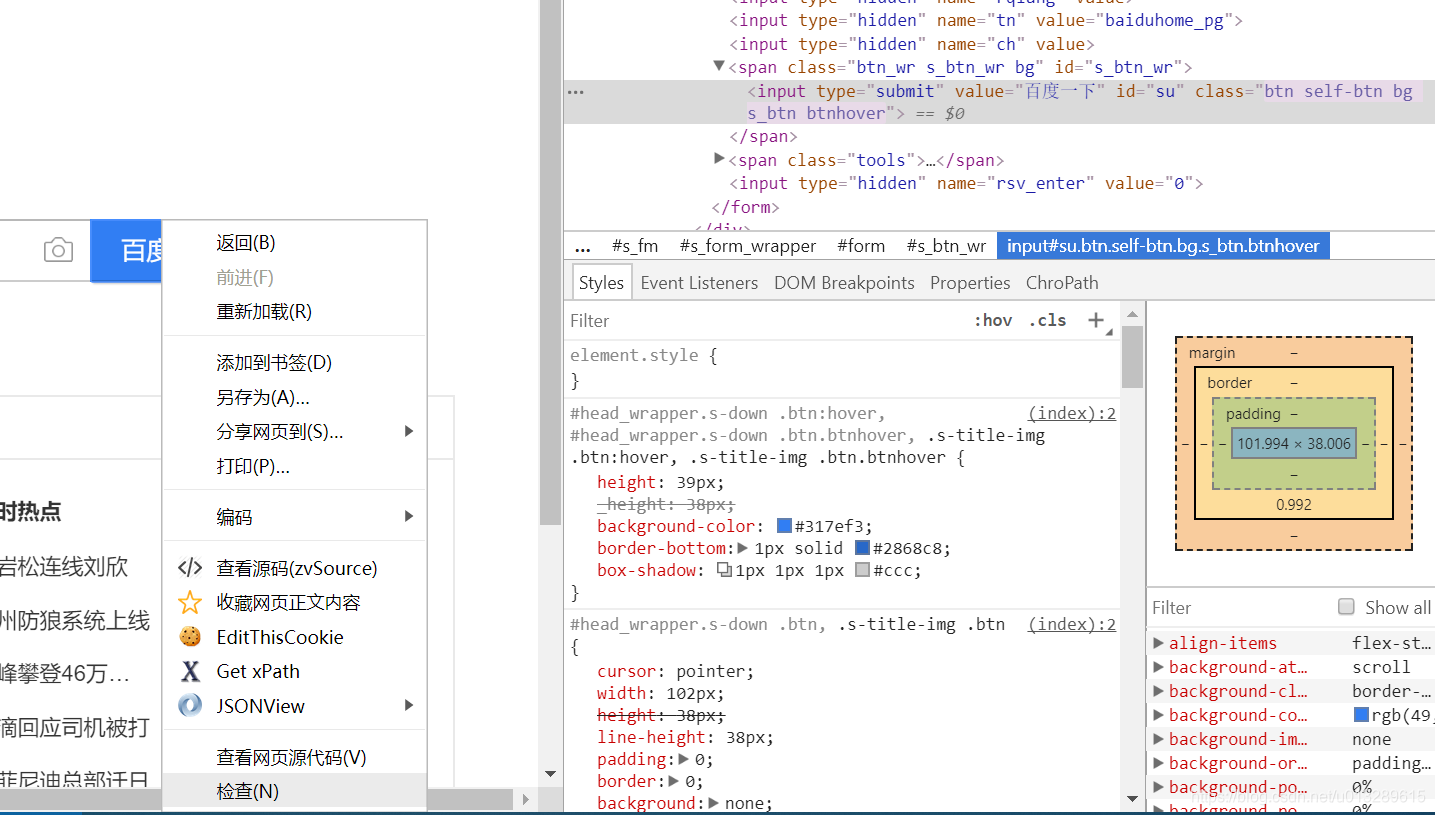Click the breadcrumb overflow ellipsis

(x=584, y=246)
